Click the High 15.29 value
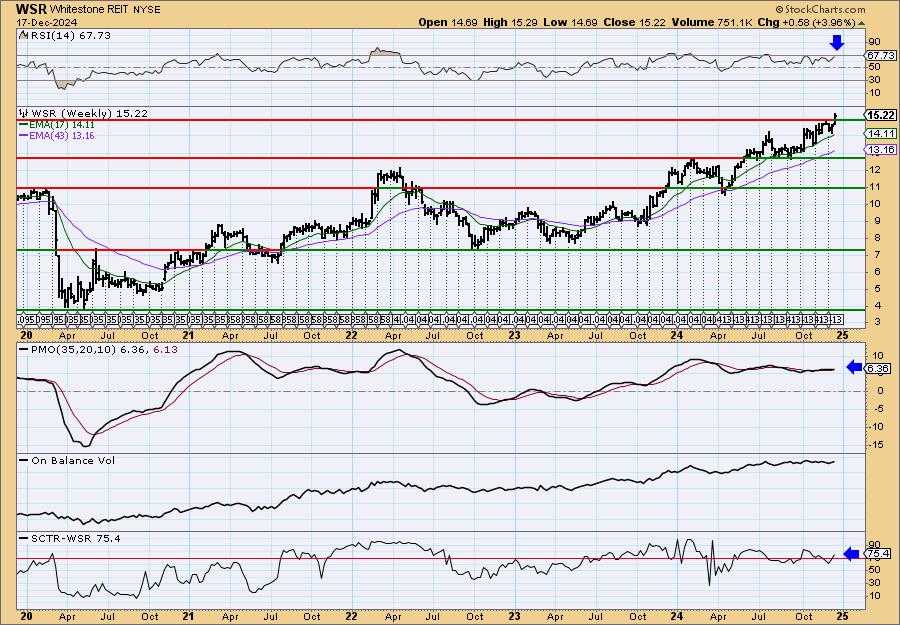 tap(511, 22)
